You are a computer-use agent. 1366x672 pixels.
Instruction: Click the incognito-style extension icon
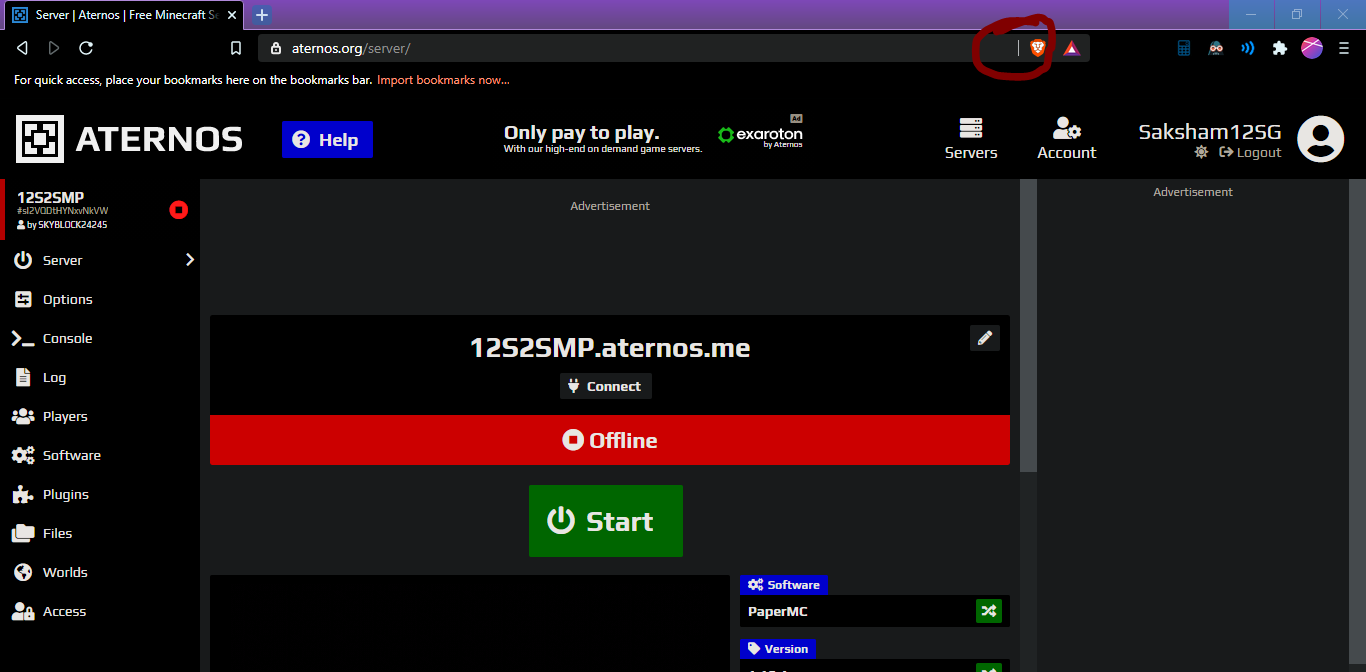[x=1216, y=48]
